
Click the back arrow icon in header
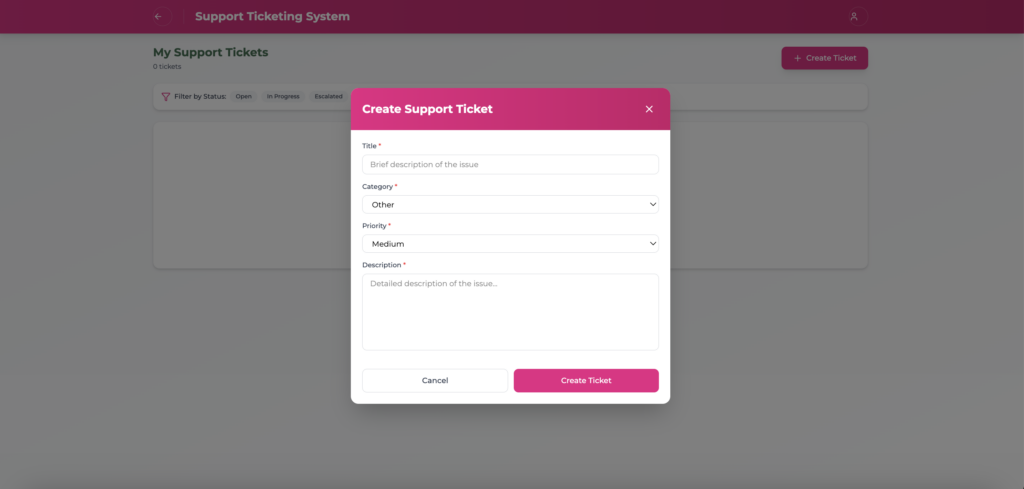pos(158,17)
